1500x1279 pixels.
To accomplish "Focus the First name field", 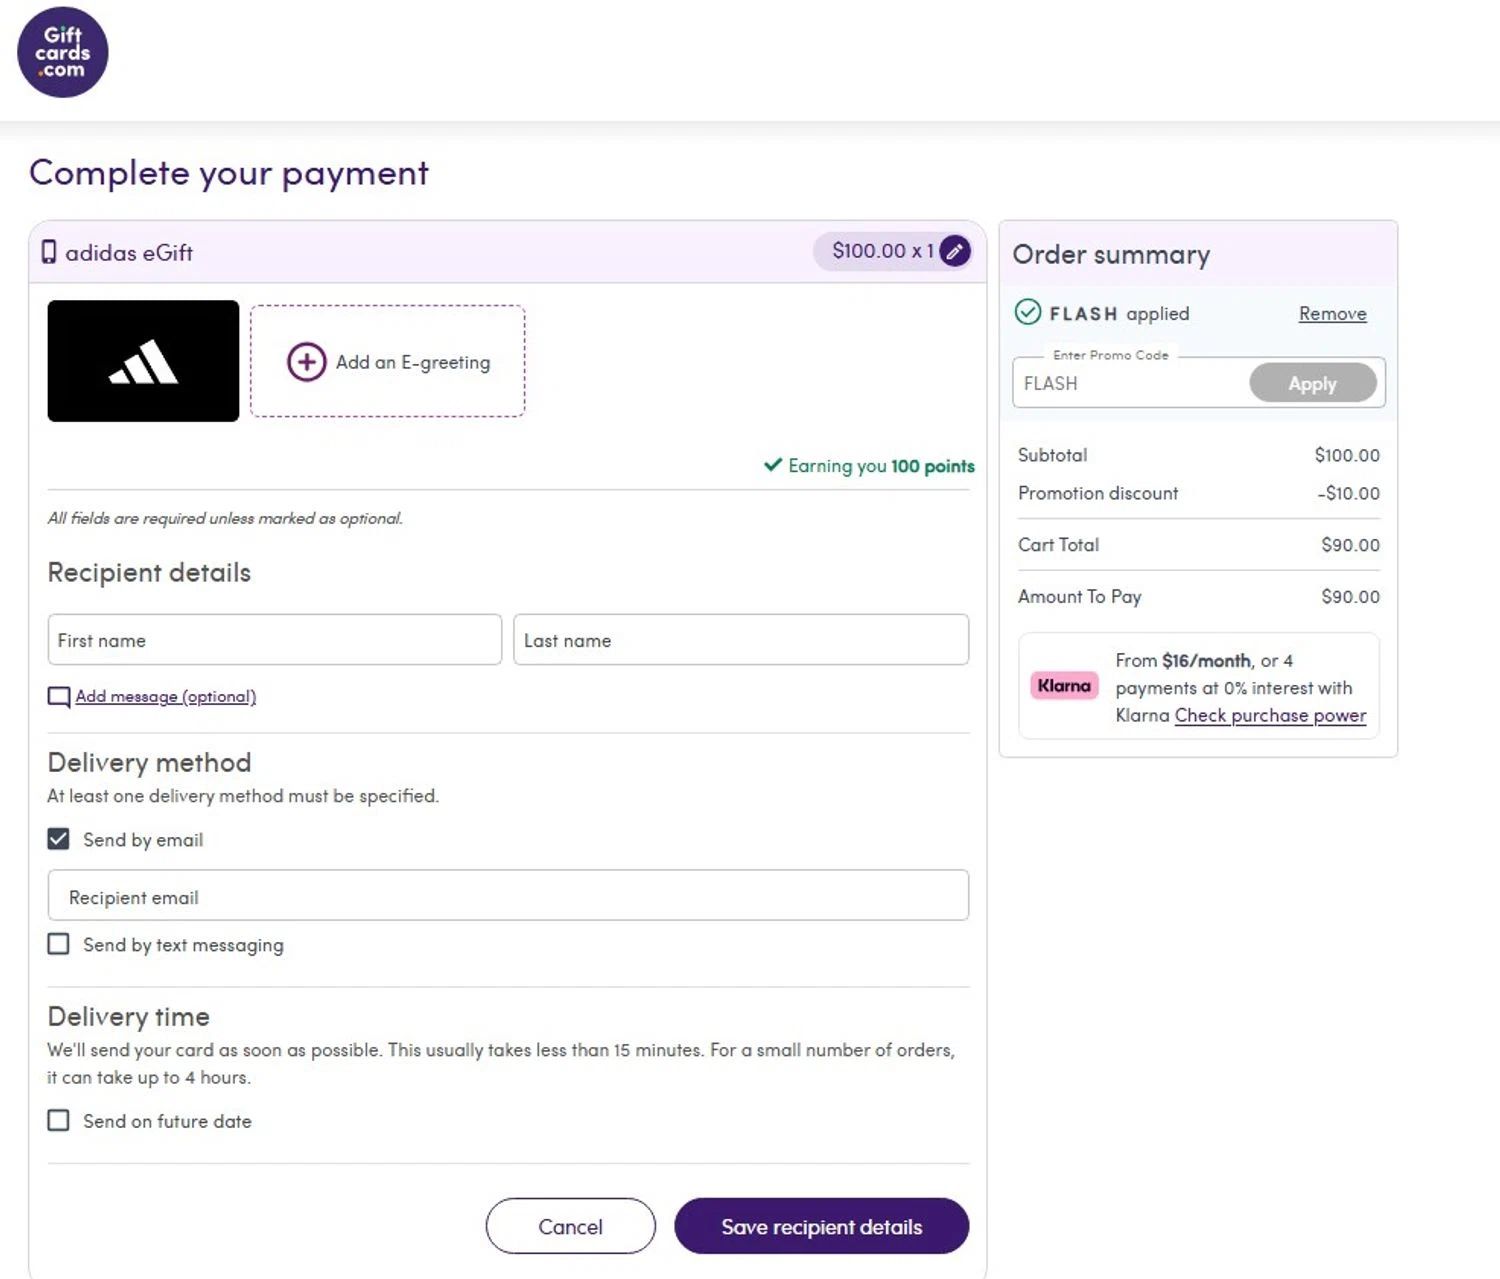I will pyautogui.click(x=275, y=640).
